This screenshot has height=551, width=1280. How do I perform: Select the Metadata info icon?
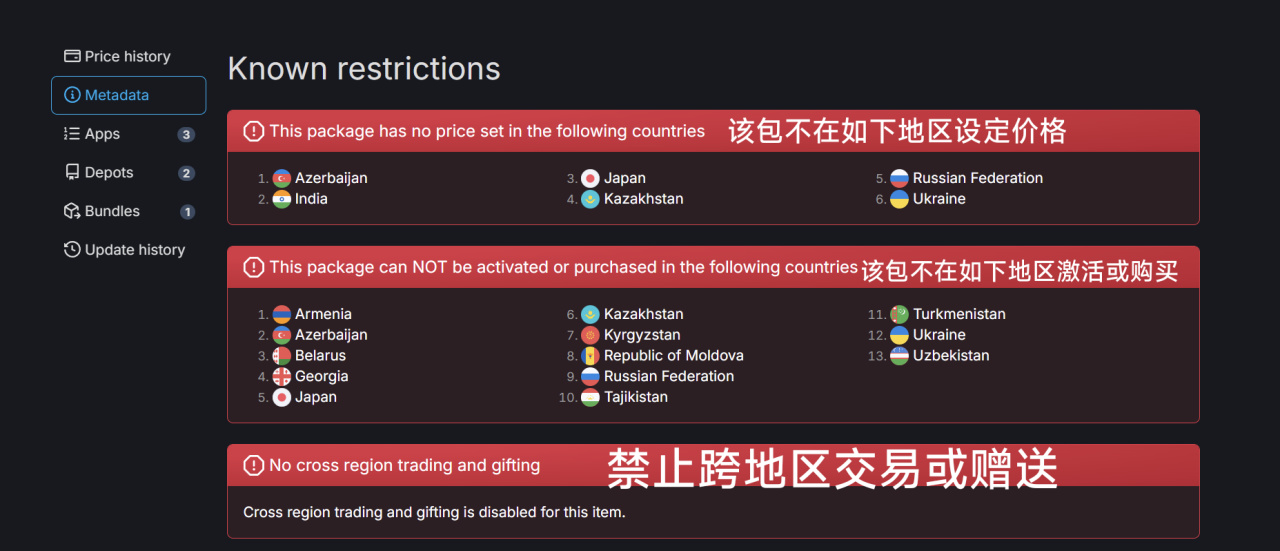coord(72,95)
